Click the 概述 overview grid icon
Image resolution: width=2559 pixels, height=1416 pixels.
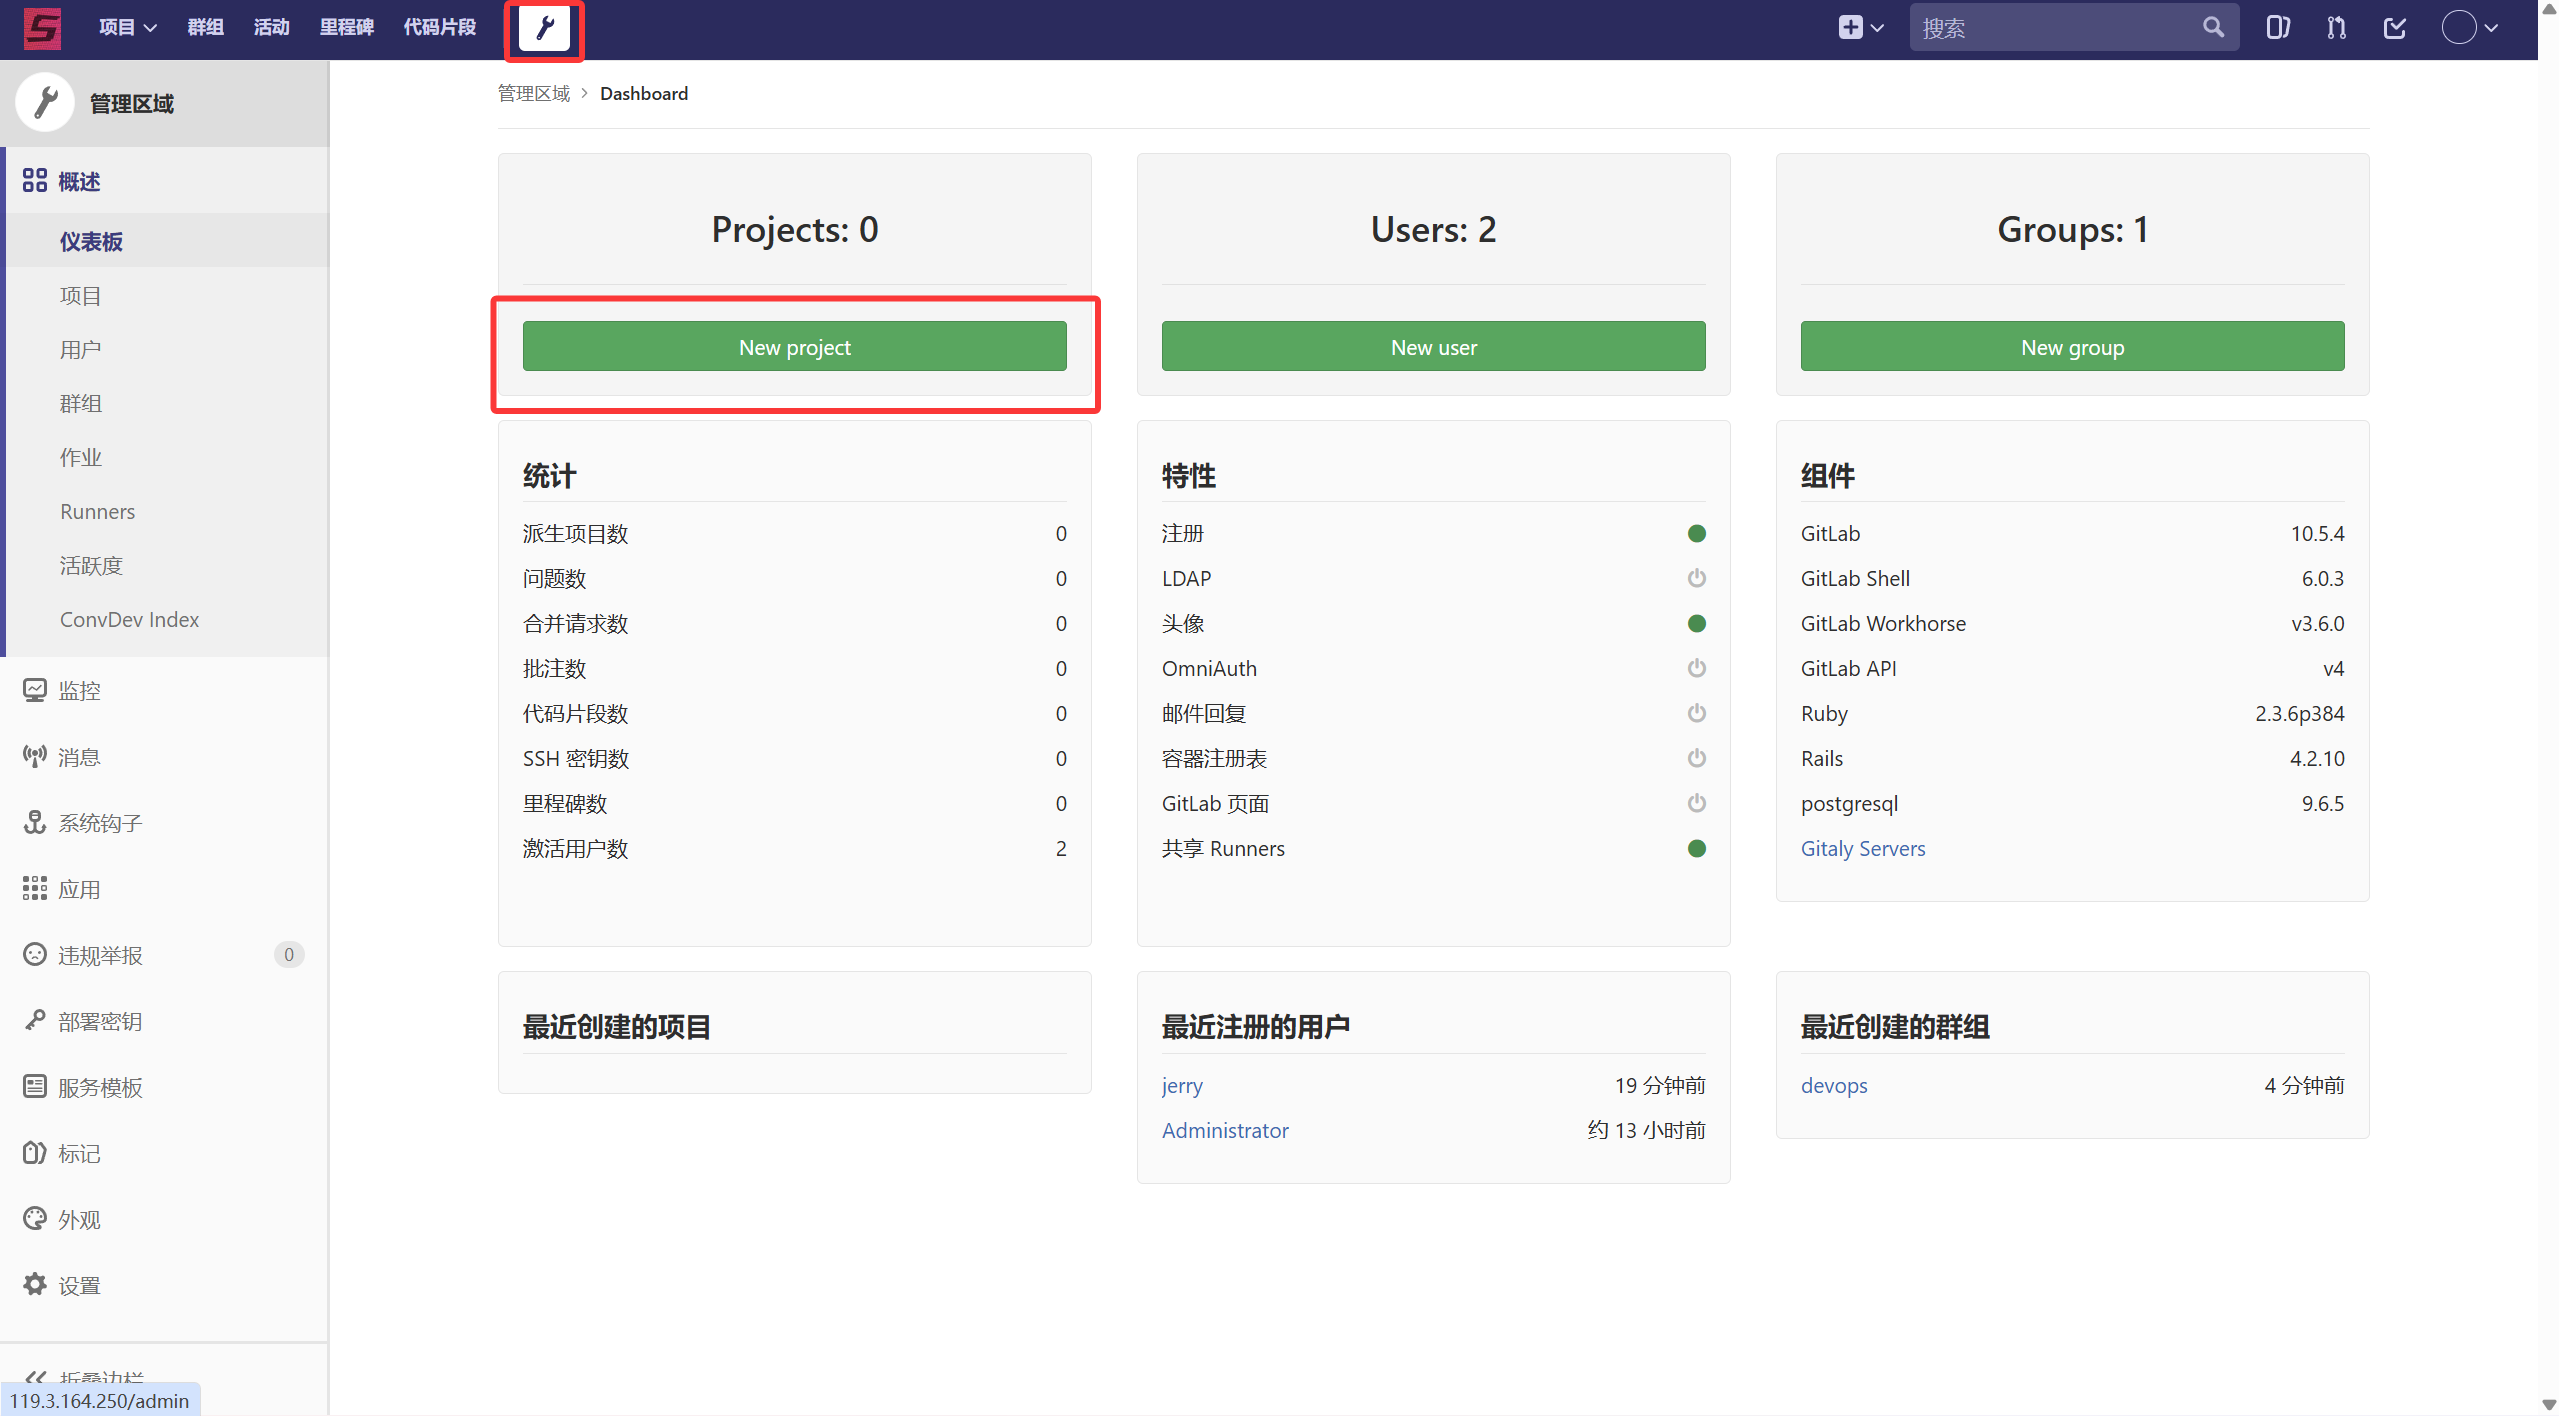click(35, 181)
